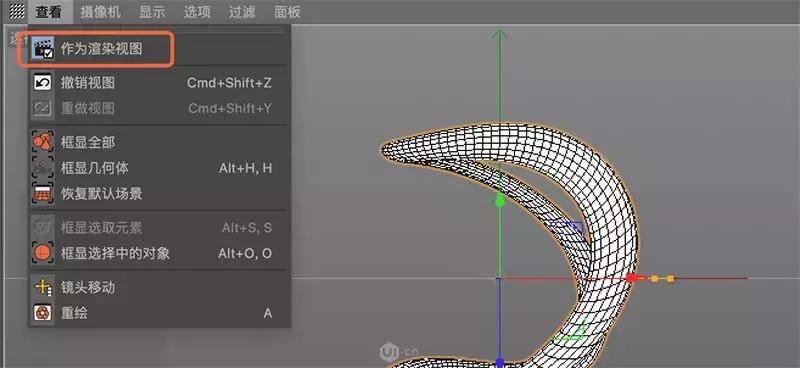Open the 显示 menu
Viewport: 800px width, 368px height.
152,12
